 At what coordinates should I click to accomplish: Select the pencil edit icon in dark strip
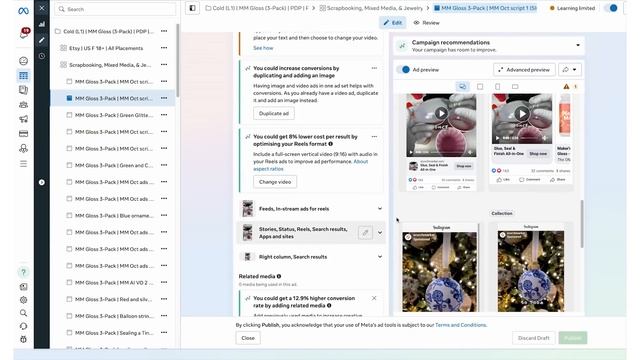pos(42,40)
